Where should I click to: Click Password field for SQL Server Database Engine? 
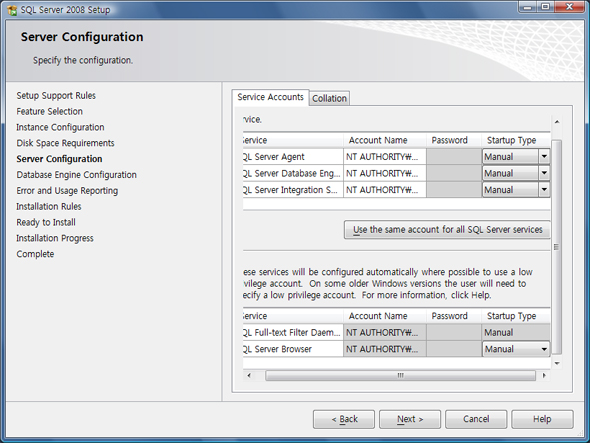click(454, 173)
